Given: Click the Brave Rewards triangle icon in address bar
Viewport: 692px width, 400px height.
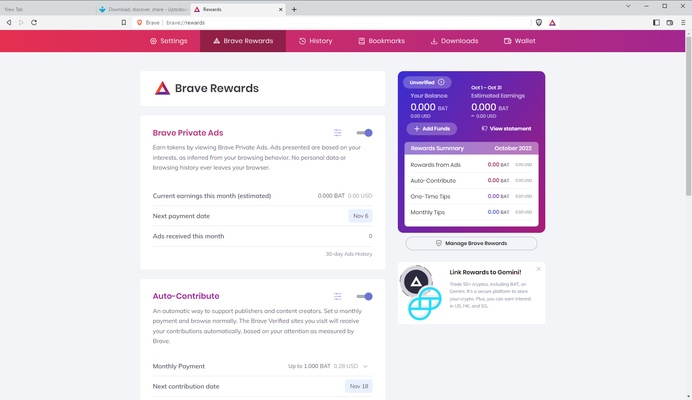Looking at the screenshot, I should pos(552,23).
